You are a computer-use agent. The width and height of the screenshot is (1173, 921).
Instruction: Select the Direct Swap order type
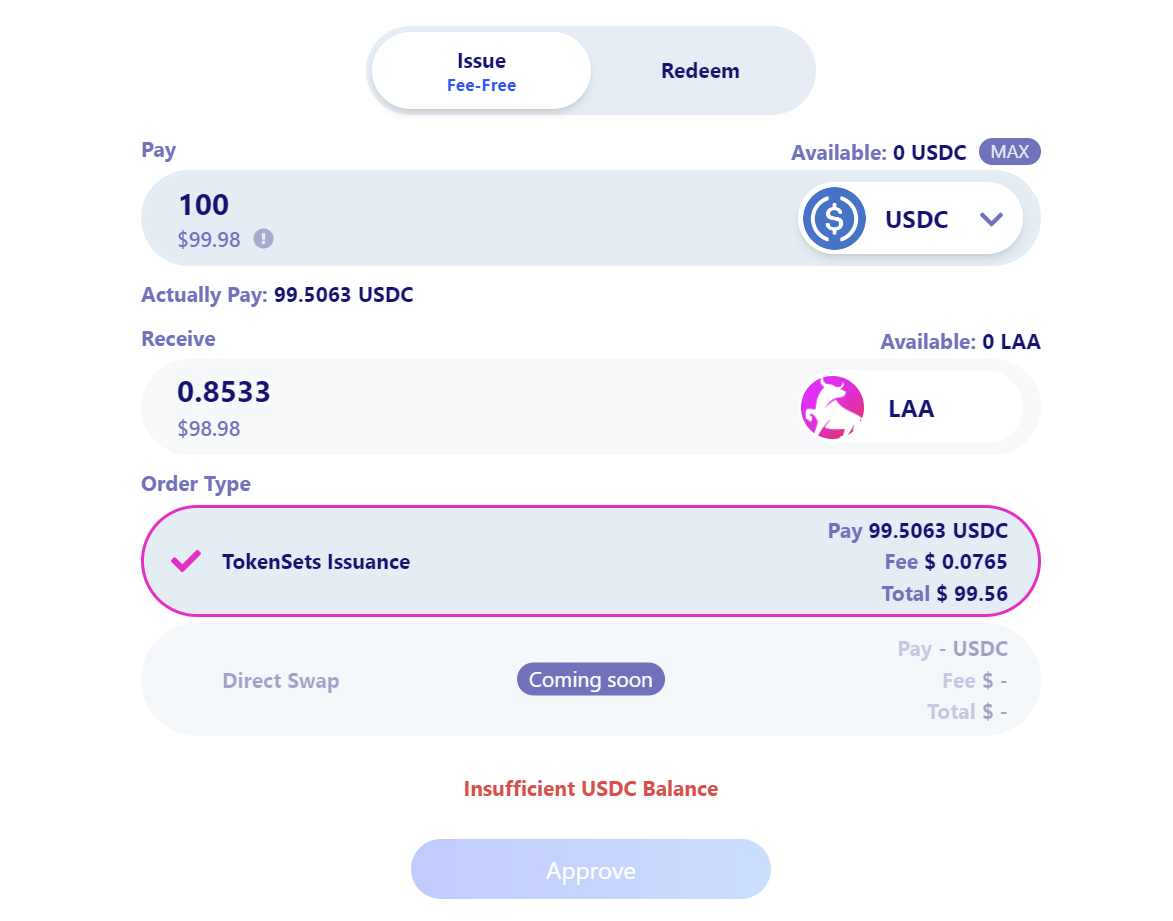(x=590, y=679)
